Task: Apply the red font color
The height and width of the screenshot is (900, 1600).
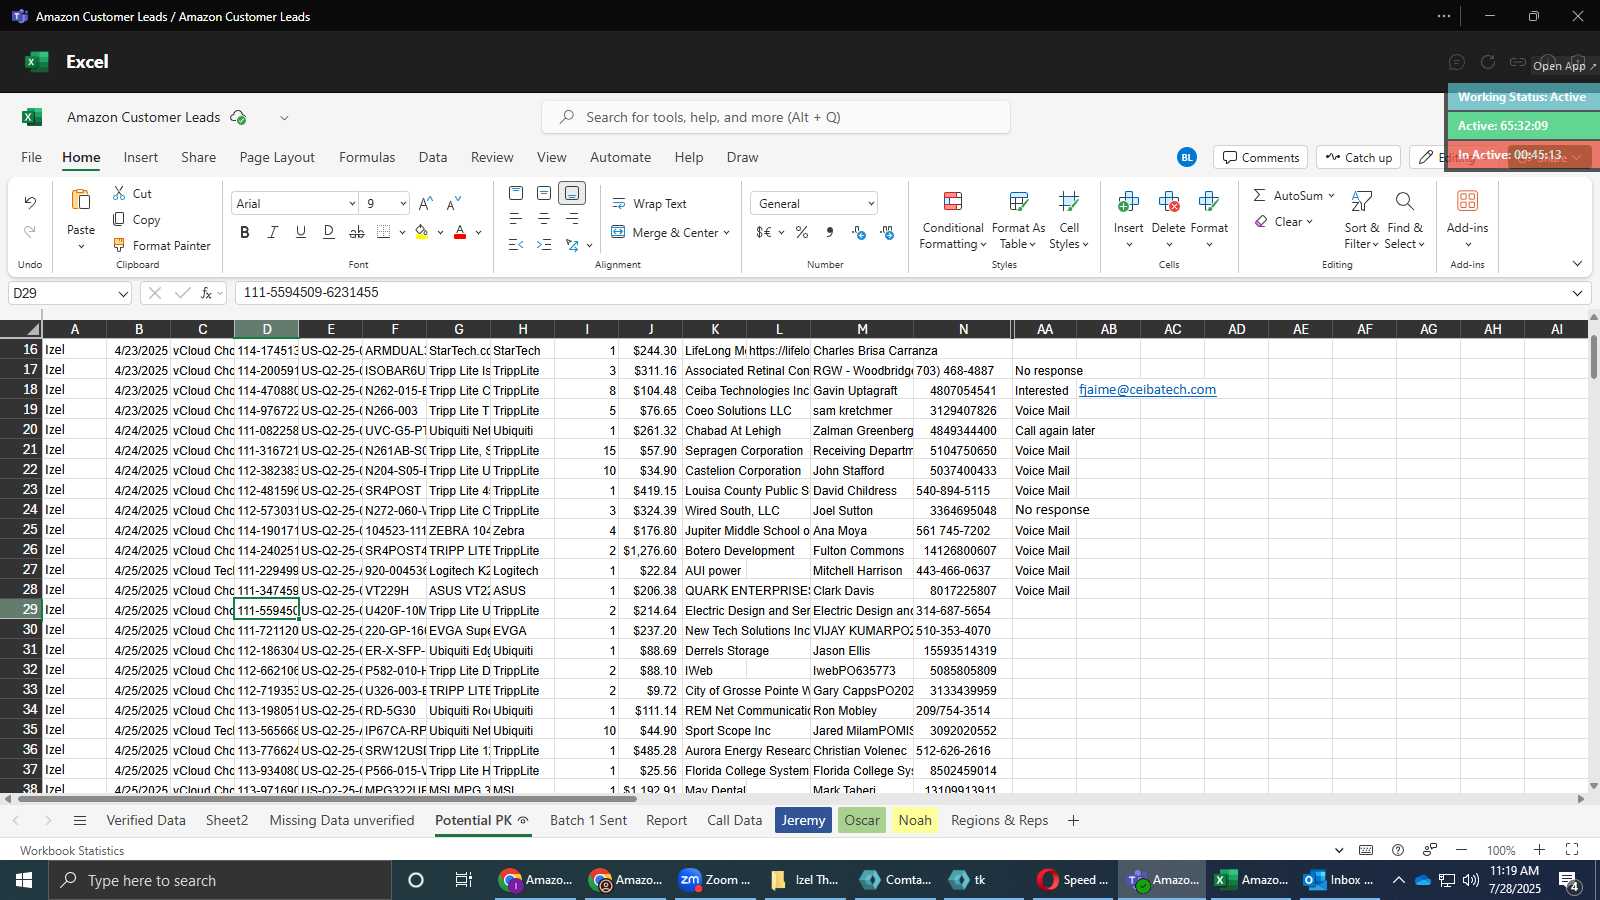Action: [460, 232]
